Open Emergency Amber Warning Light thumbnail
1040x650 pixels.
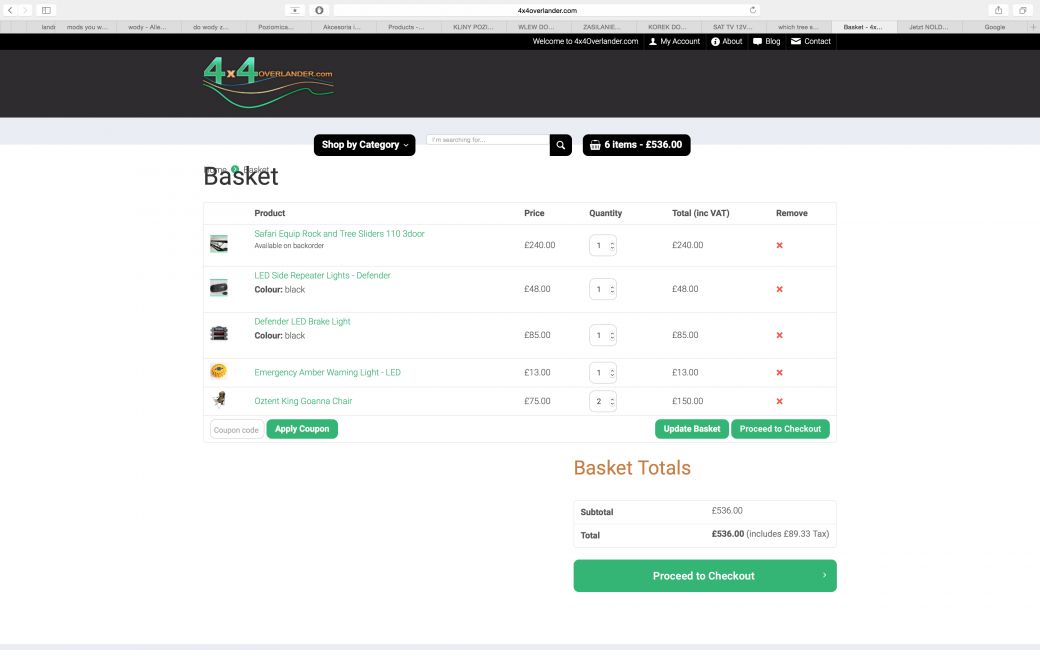pyautogui.click(x=218, y=371)
